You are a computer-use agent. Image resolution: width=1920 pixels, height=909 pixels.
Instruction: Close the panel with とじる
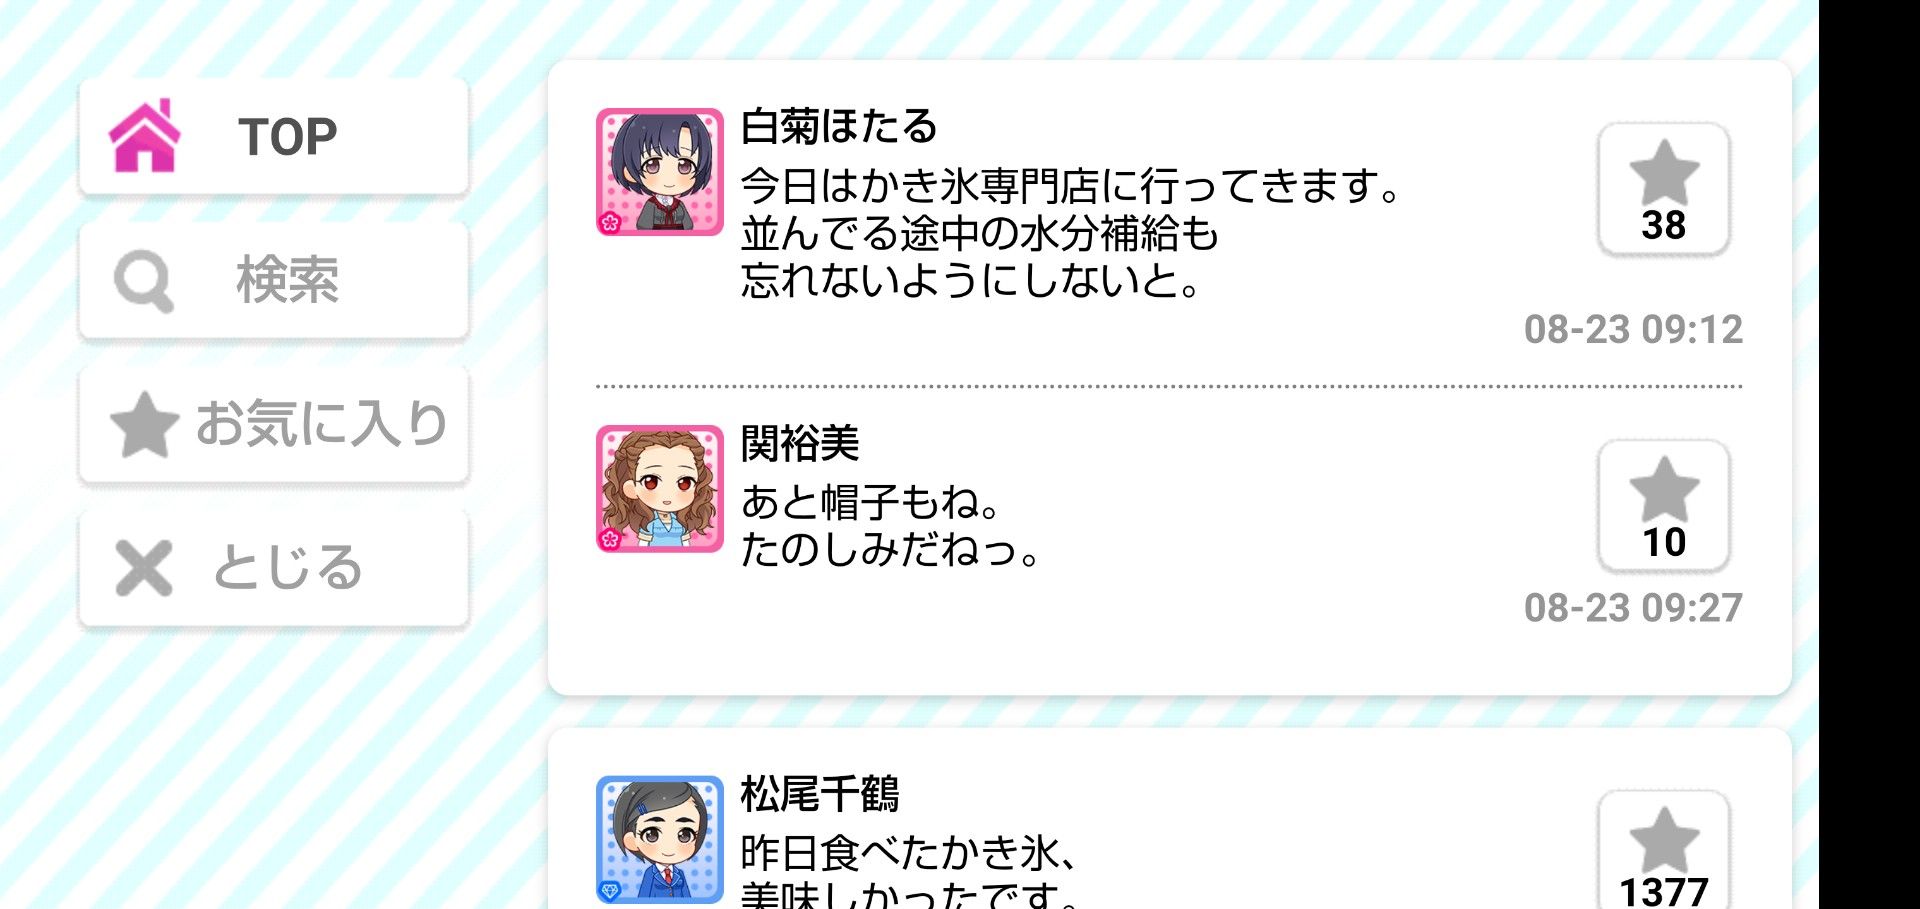tap(273, 567)
